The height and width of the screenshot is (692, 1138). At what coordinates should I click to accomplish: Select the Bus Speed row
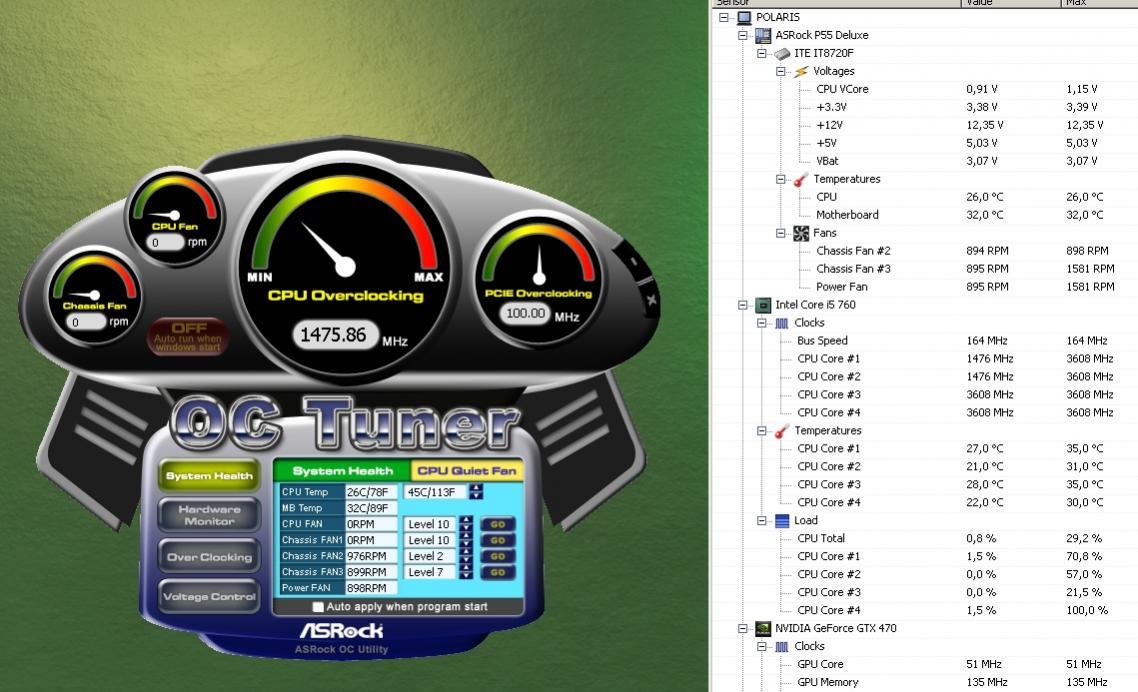[925, 341]
